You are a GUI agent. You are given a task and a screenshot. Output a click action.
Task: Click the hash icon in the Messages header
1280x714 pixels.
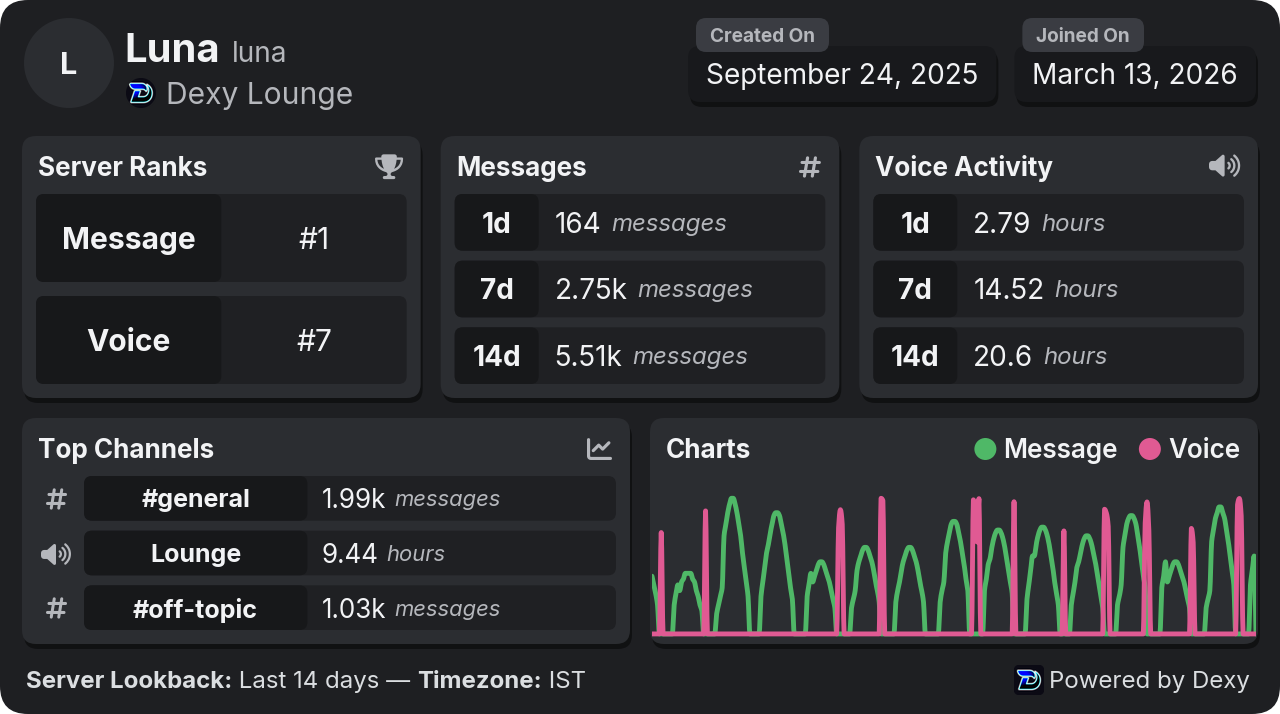tap(810, 167)
